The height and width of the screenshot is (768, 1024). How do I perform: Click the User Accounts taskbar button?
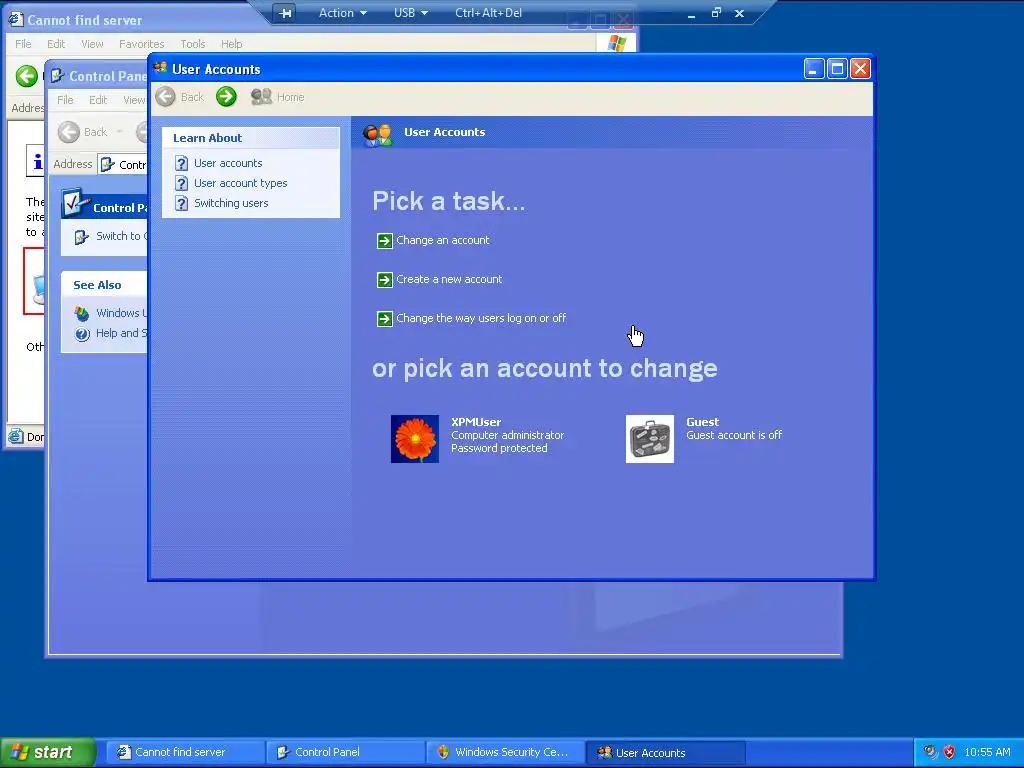(x=665, y=752)
